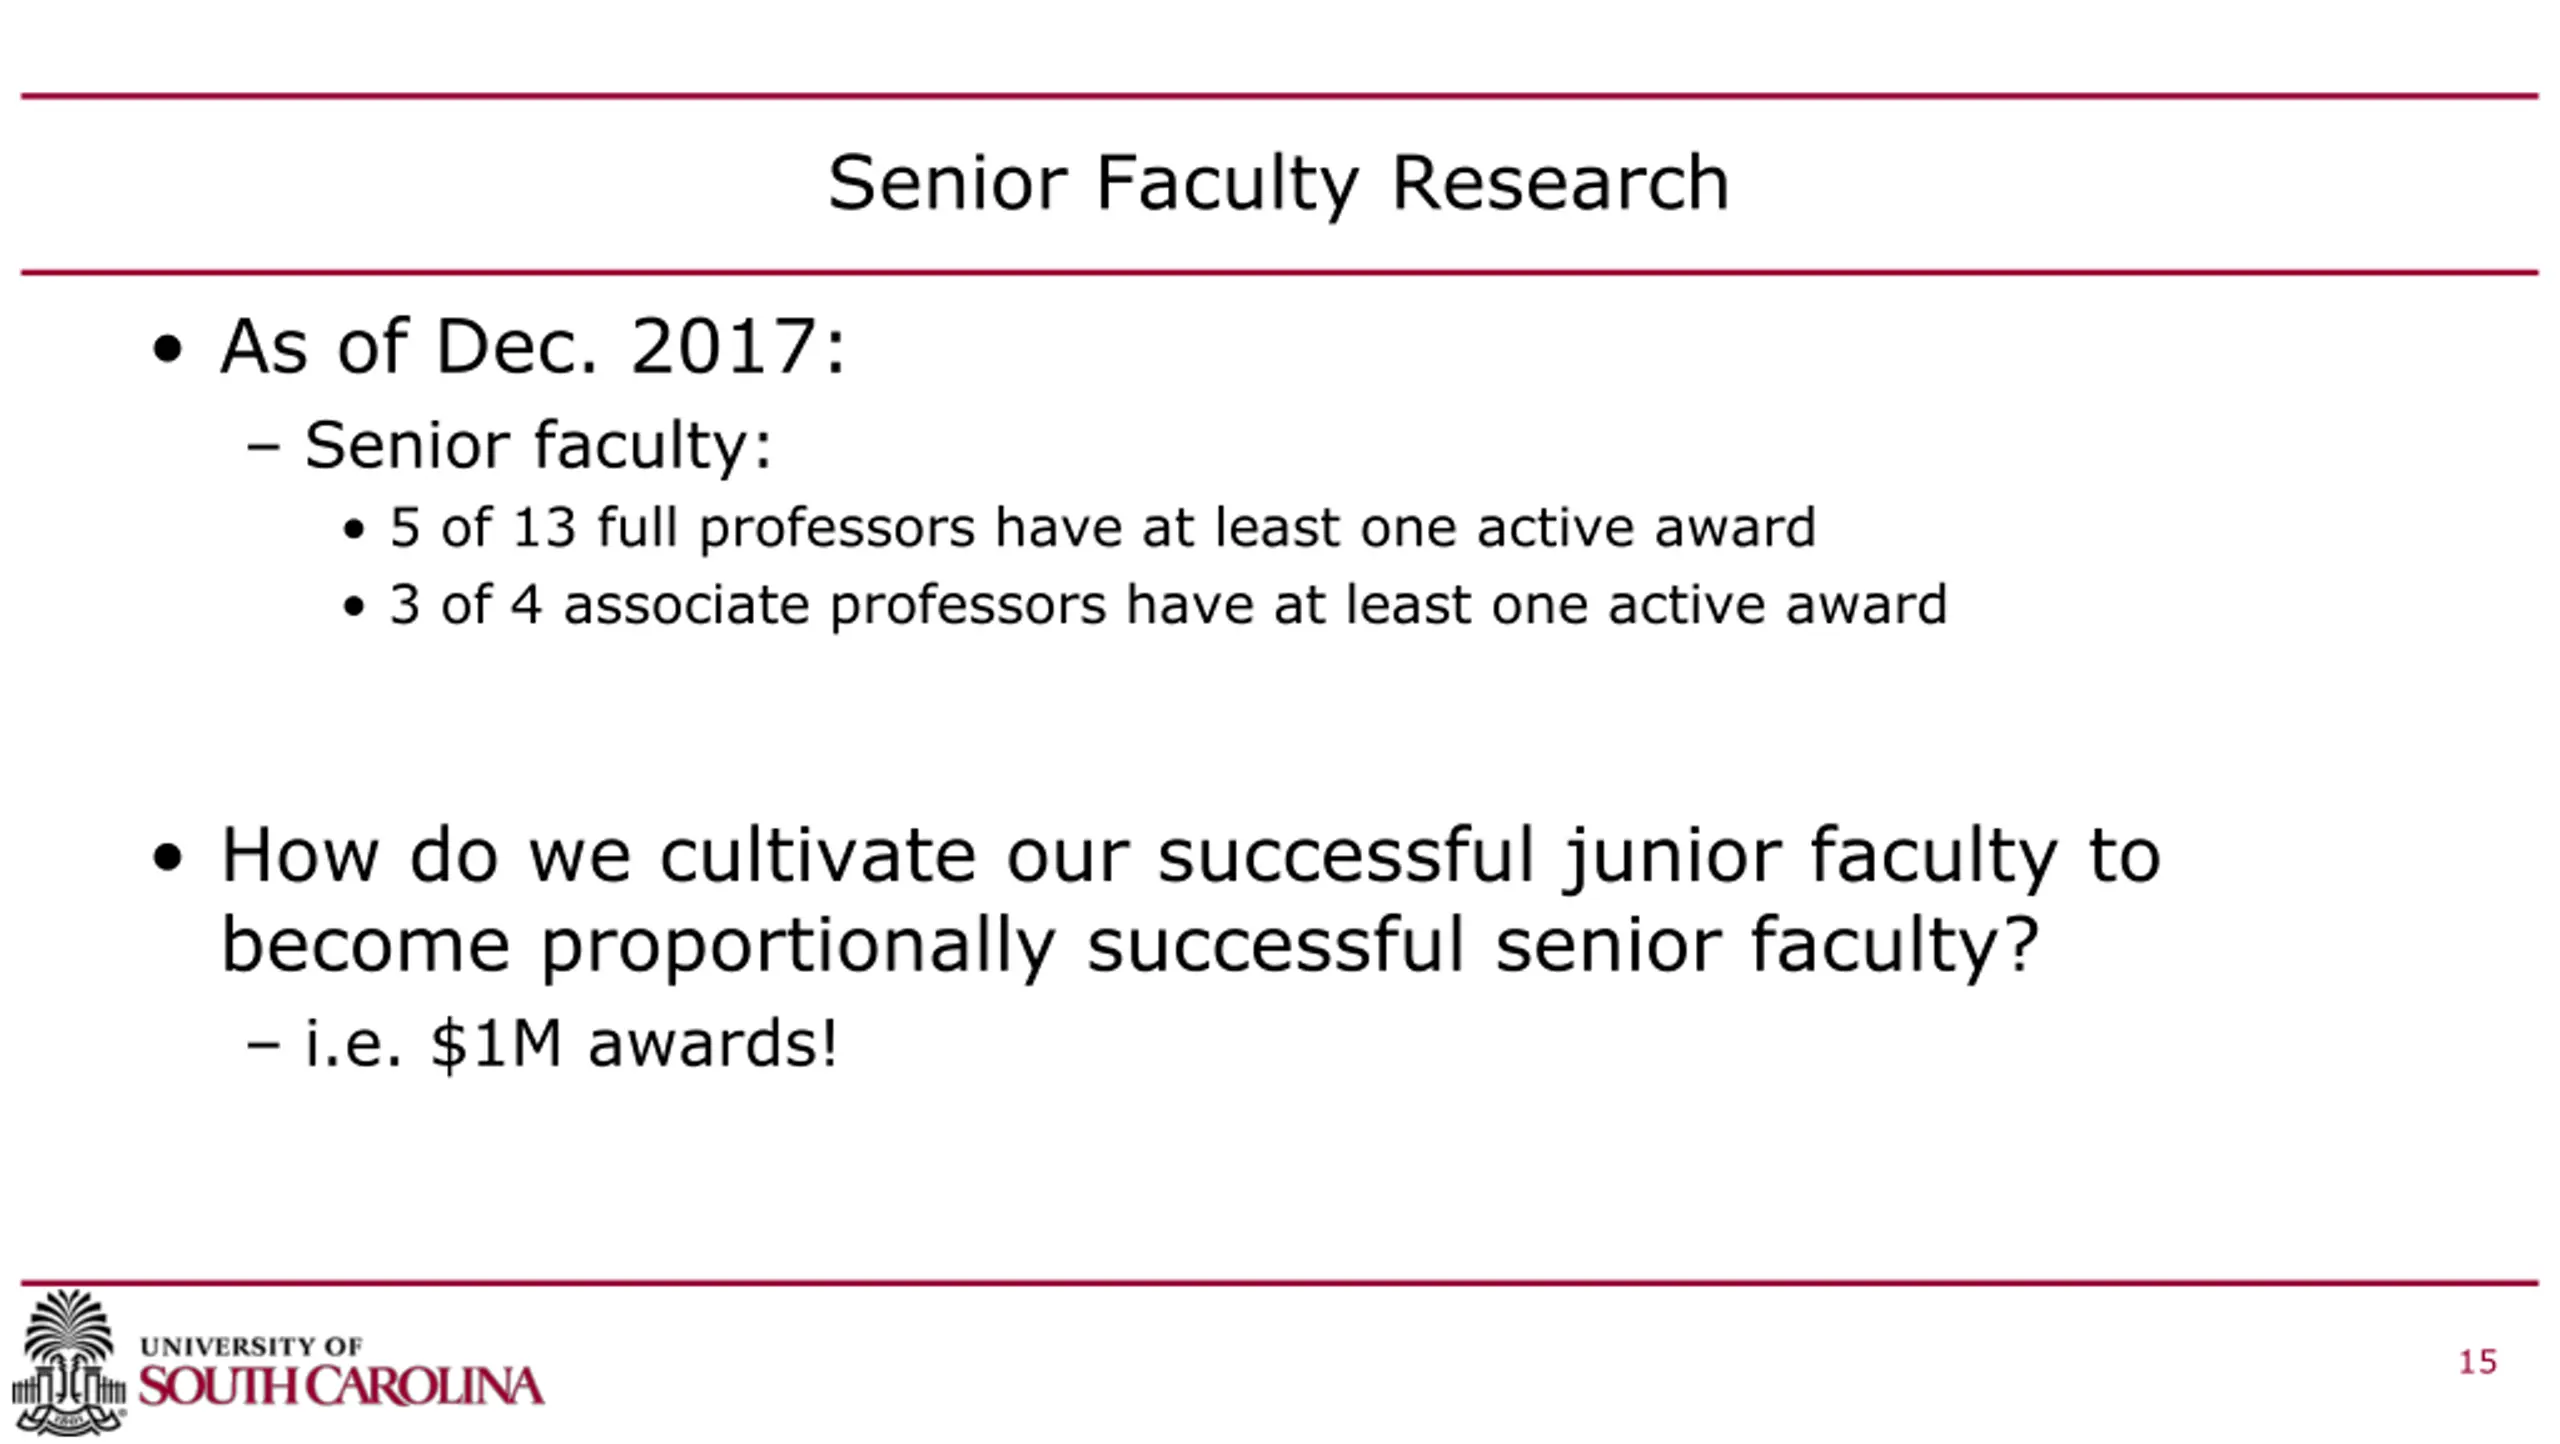The image size is (2560, 1444).
Task: Click the "become proportionally successful" text line
Action: coord(1128,944)
